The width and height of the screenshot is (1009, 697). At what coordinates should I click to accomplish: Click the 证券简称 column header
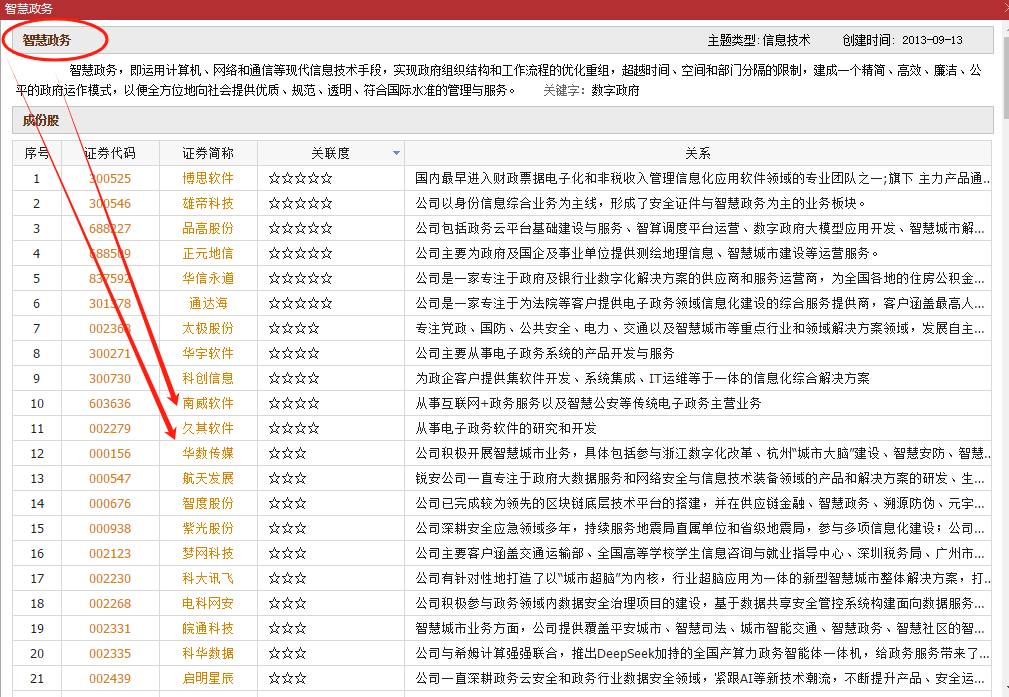pyautogui.click(x=208, y=153)
